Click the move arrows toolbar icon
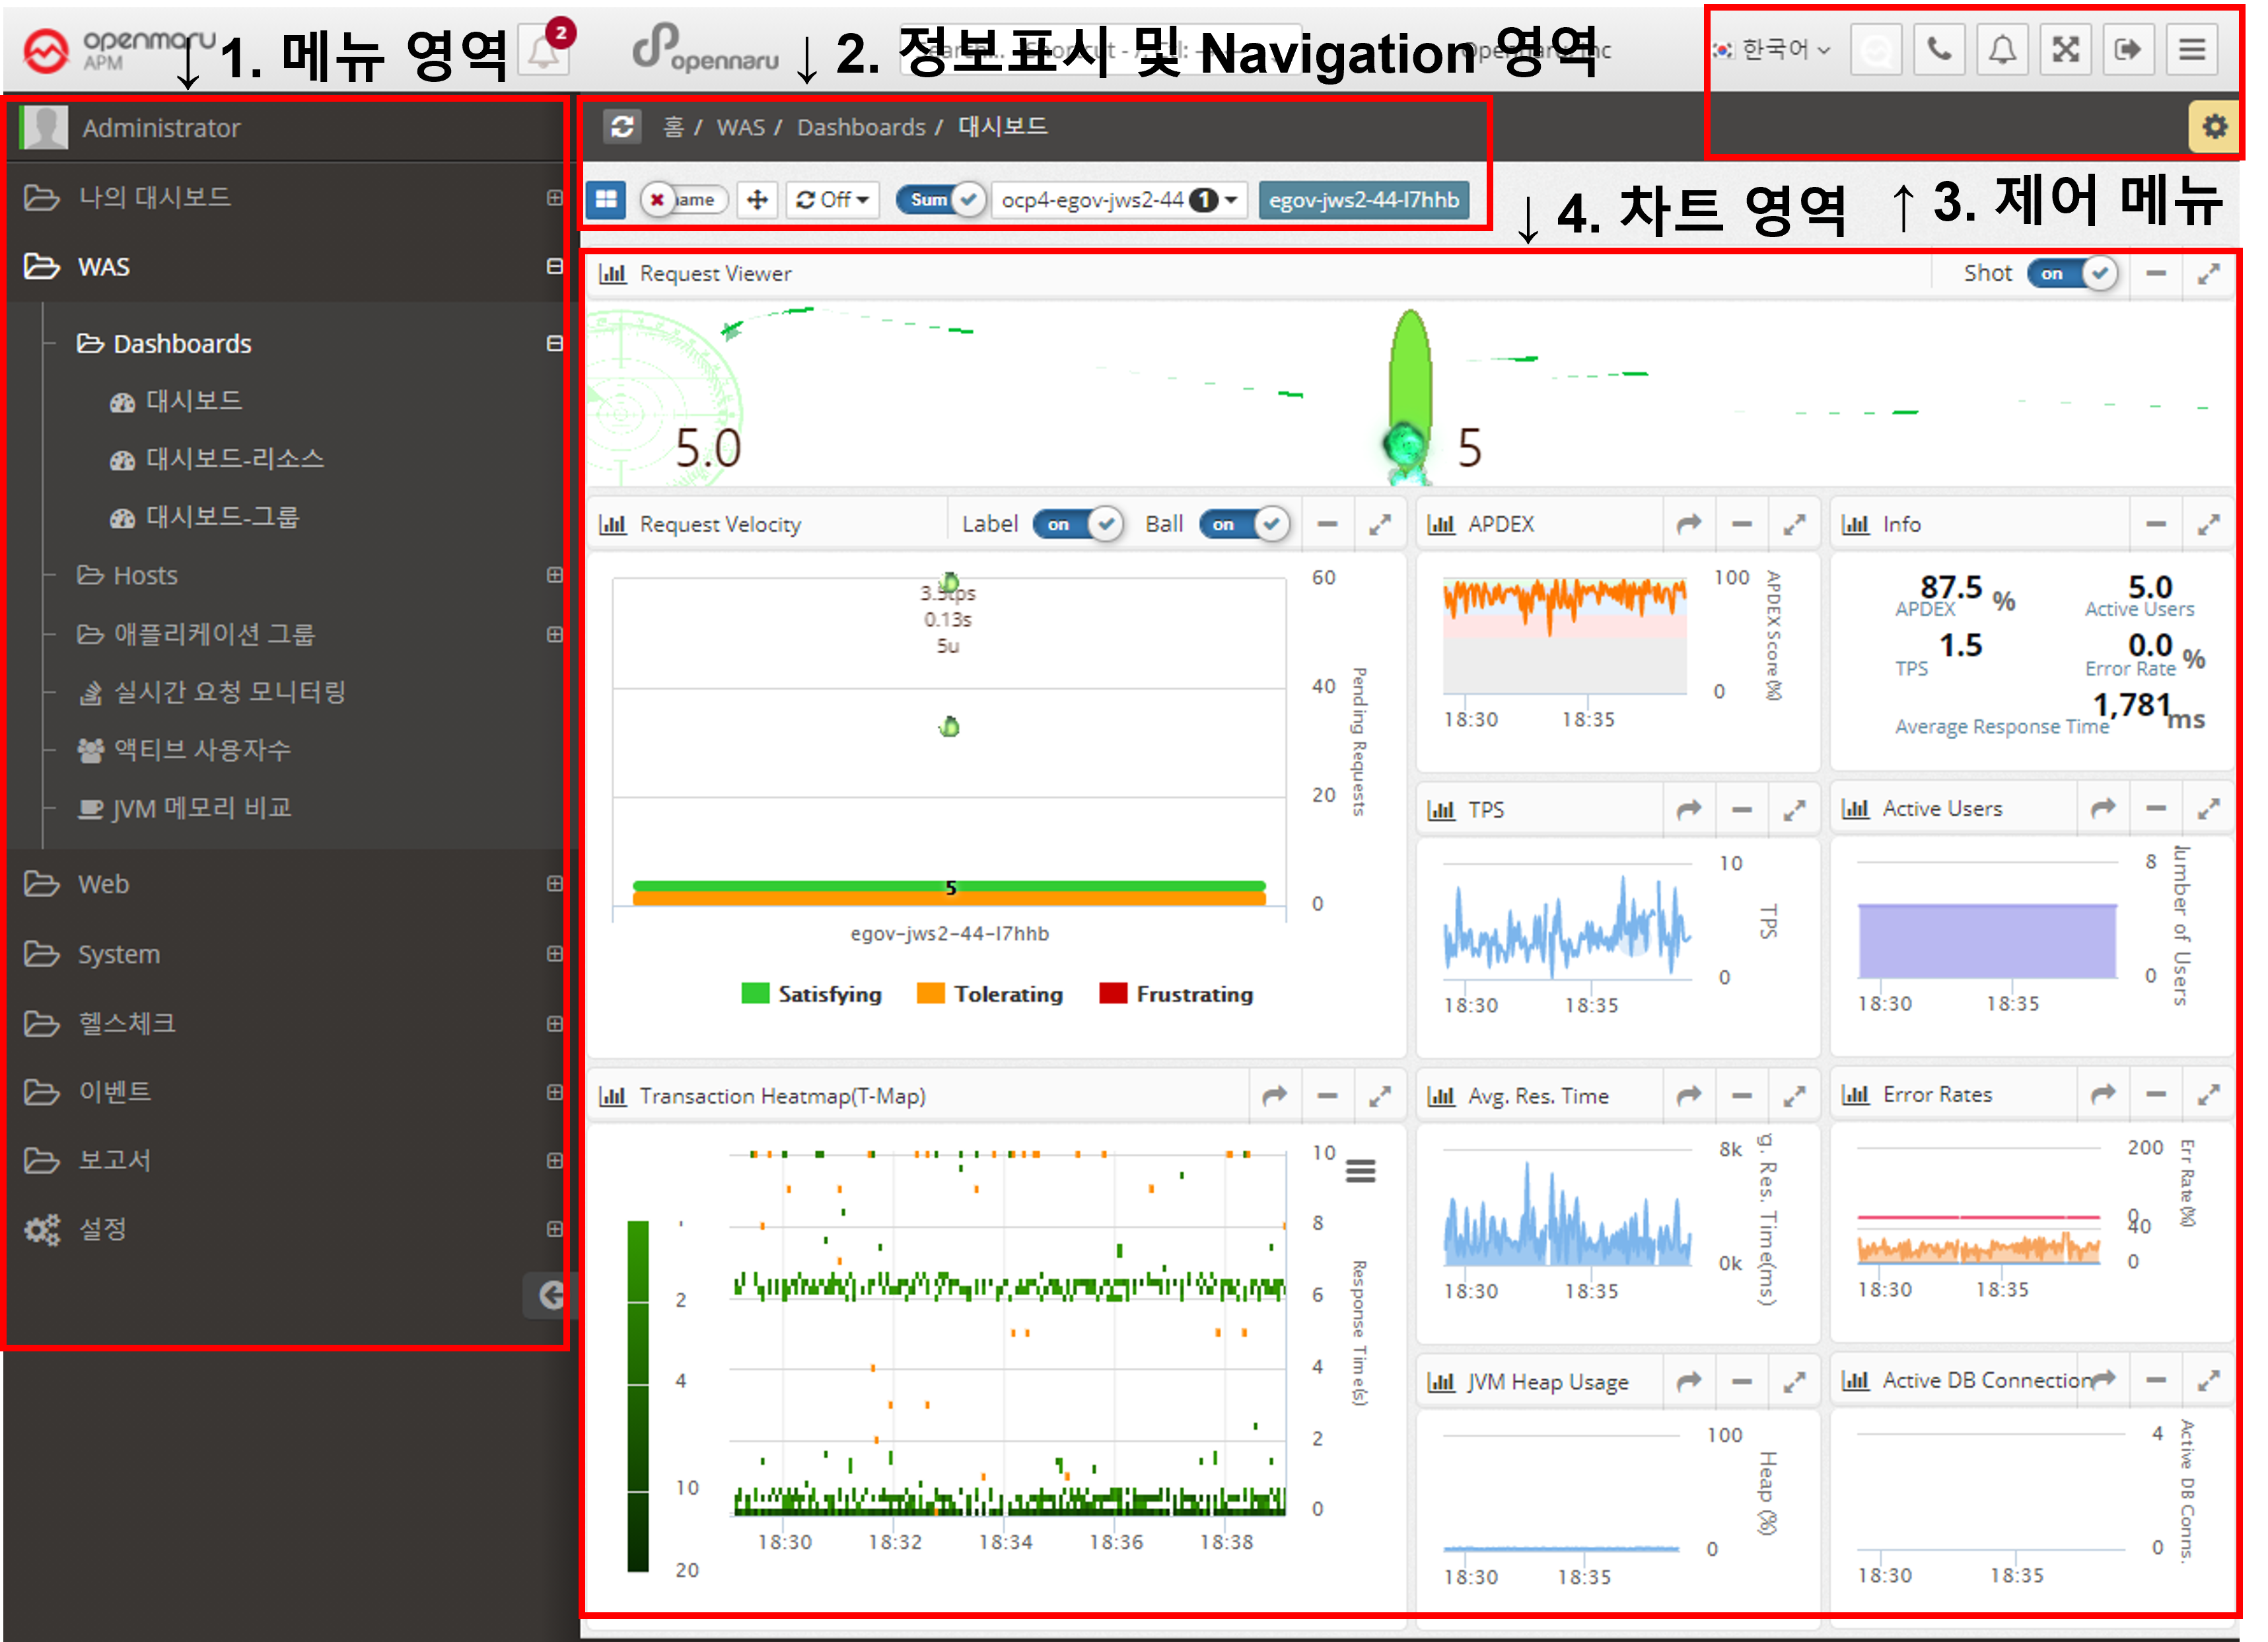Screen dimensions: 2268x1642 click(757, 199)
